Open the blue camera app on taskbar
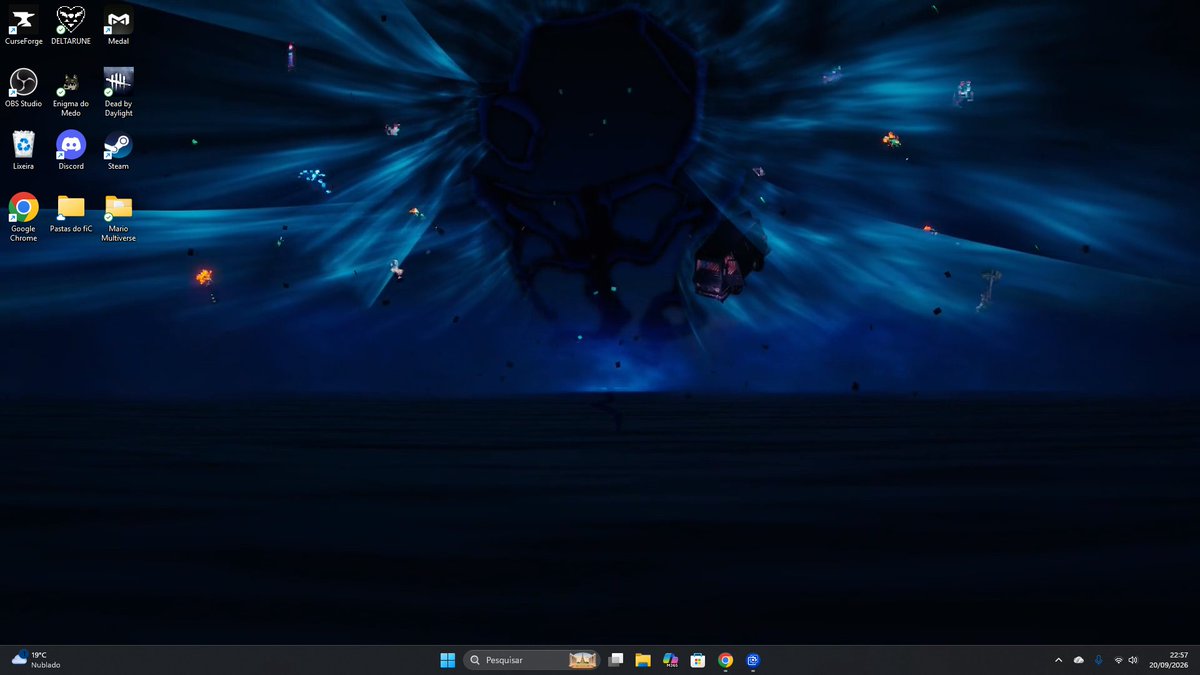Image resolution: width=1200 pixels, height=675 pixels. [753, 660]
